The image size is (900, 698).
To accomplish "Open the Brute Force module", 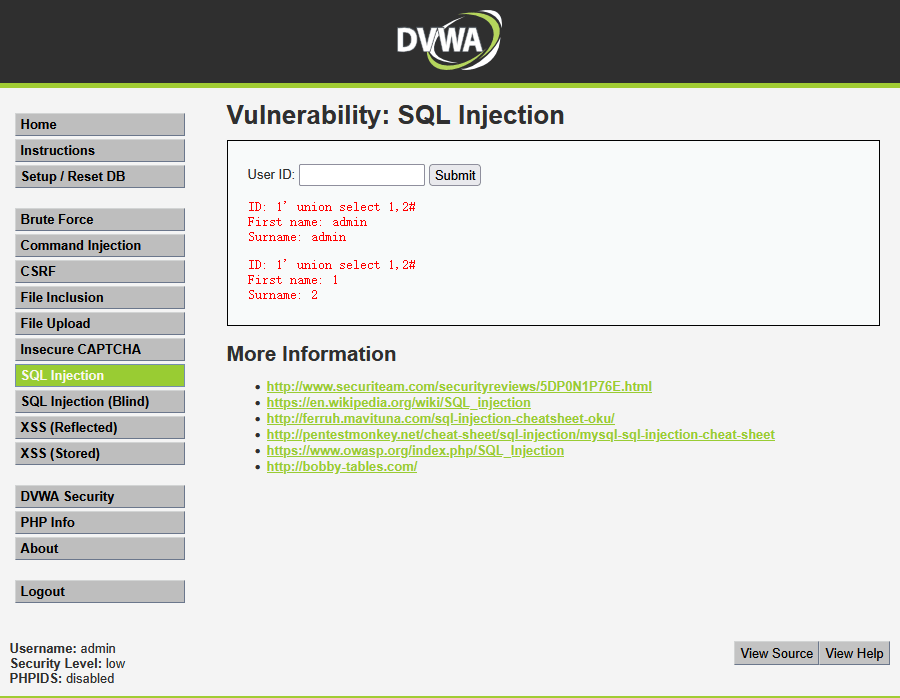I will tap(100, 219).
